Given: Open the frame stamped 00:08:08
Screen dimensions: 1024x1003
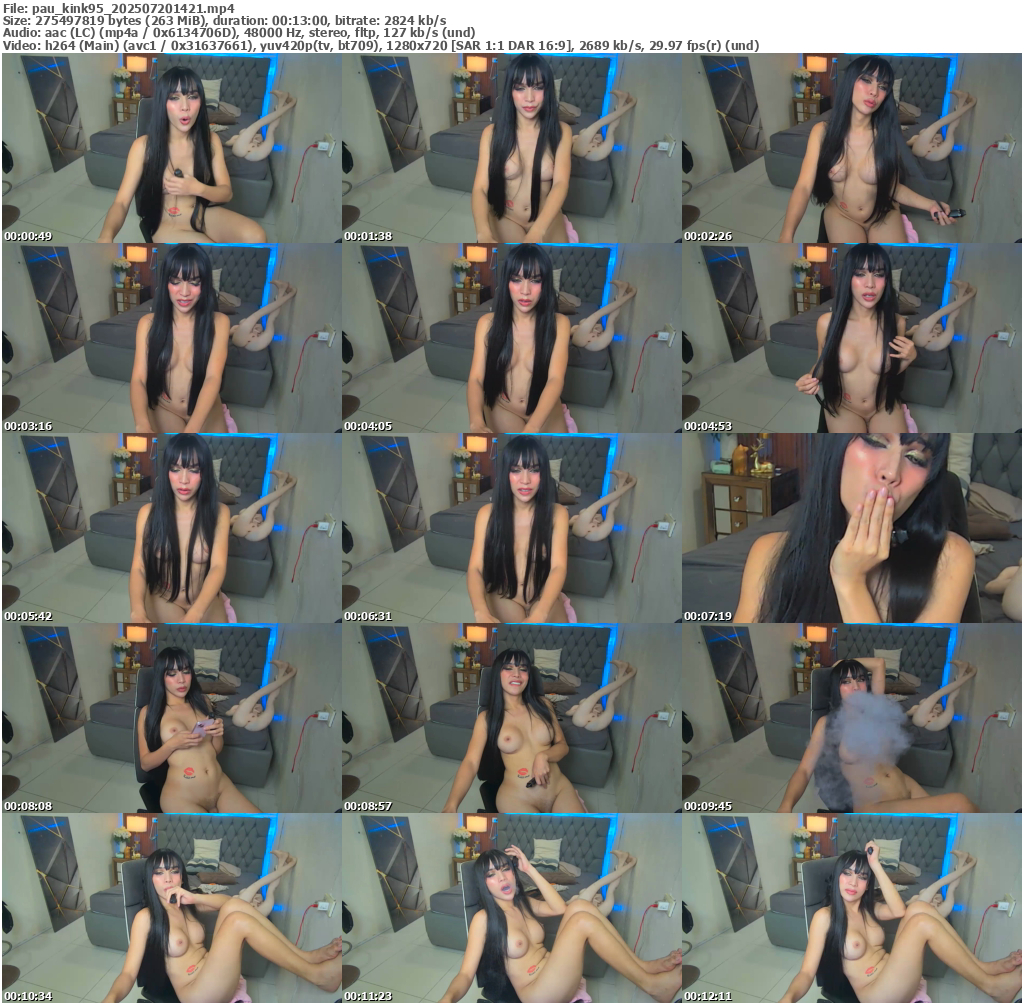Looking at the screenshot, I should coord(172,718).
